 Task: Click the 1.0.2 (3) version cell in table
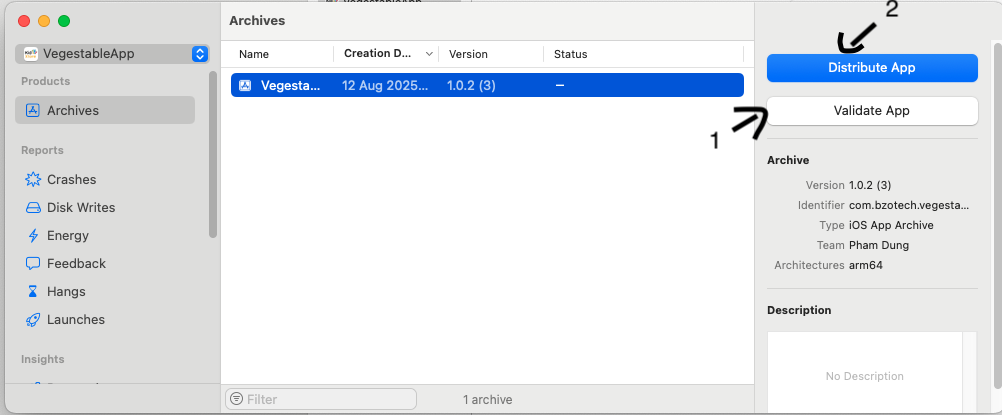pyautogui.click(x=471, y=85)
